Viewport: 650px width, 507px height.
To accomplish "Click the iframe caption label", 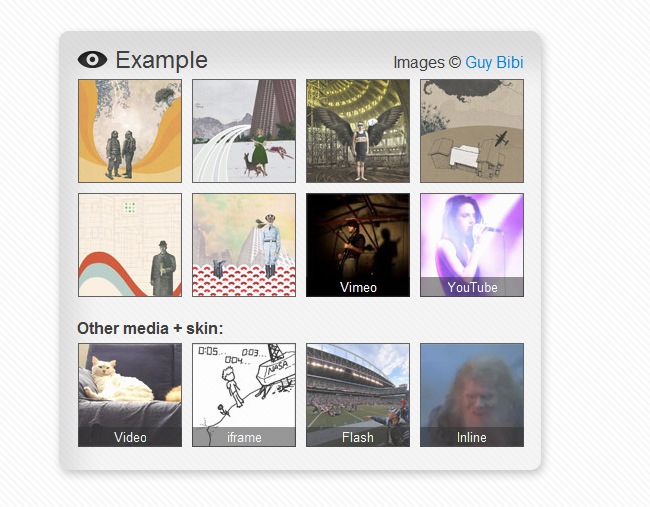I will (x=244, y=438).
